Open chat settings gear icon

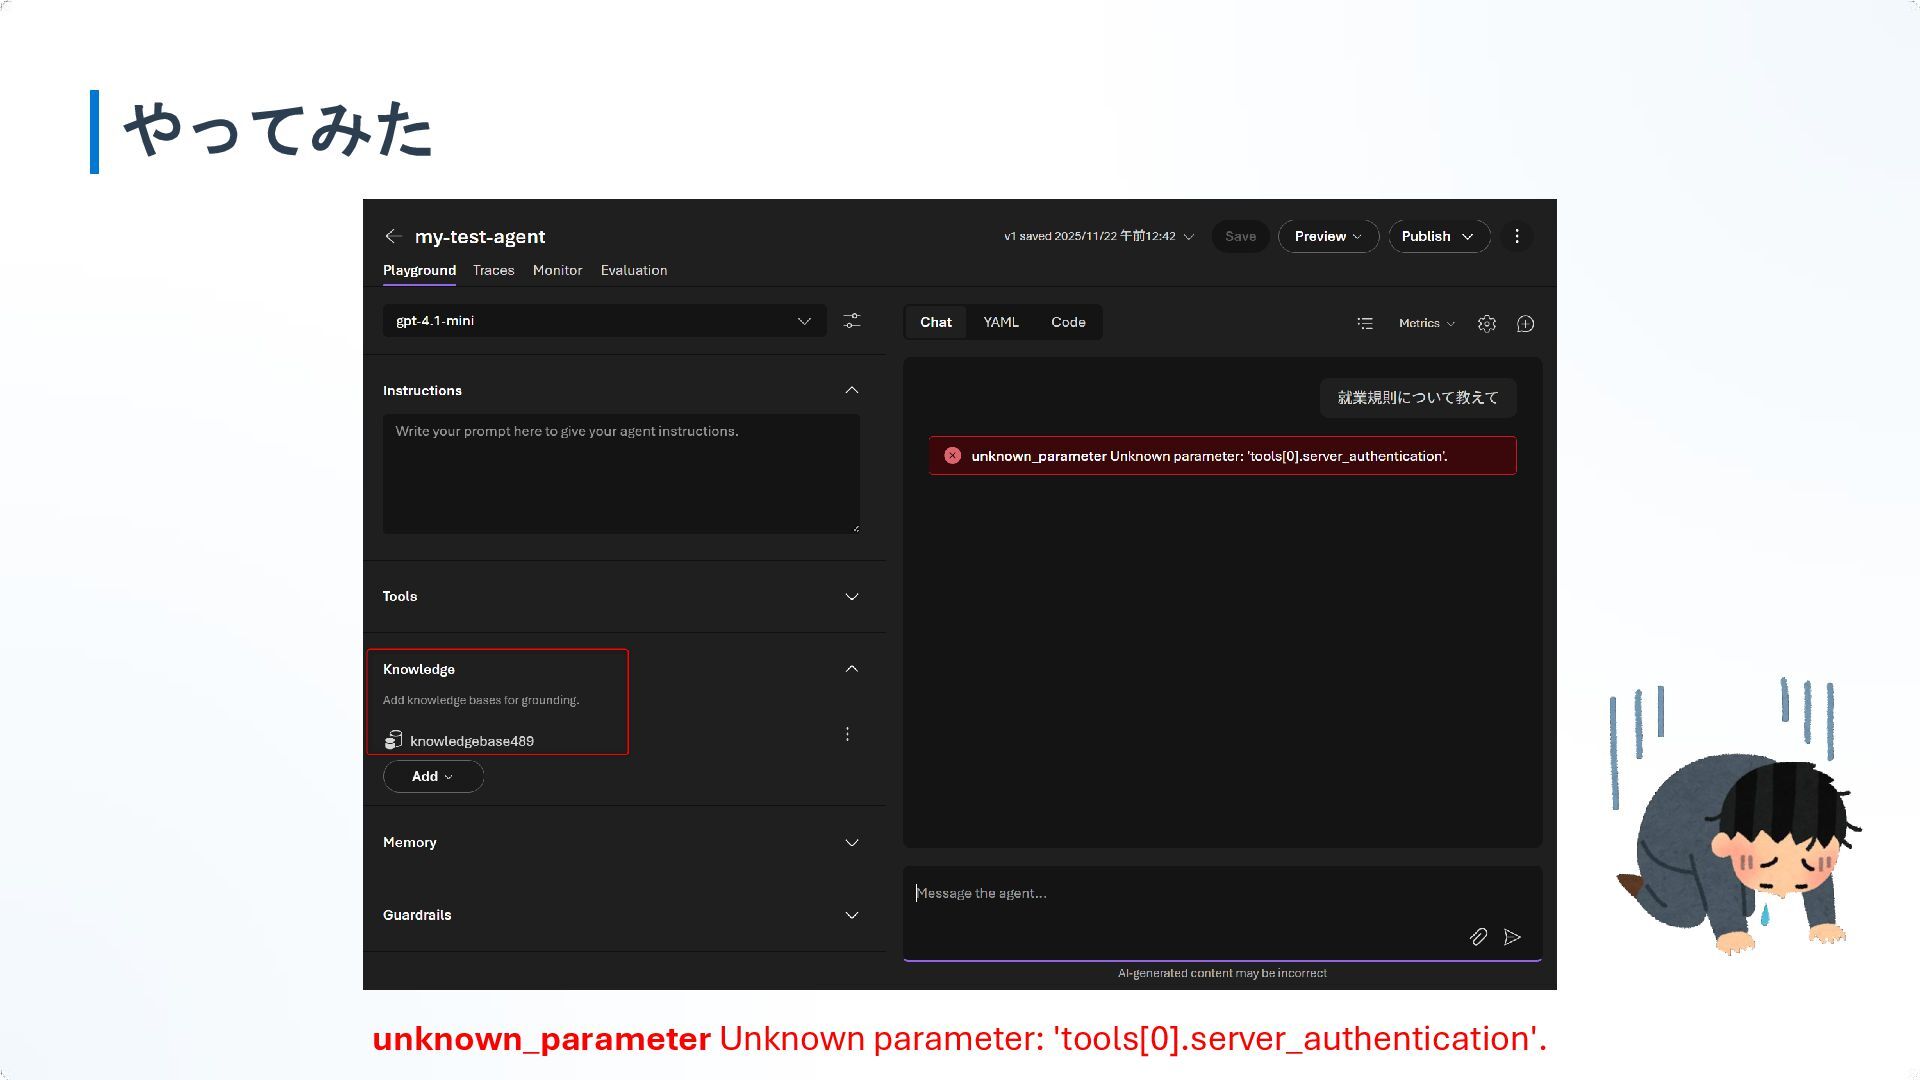pos(1487,323)
